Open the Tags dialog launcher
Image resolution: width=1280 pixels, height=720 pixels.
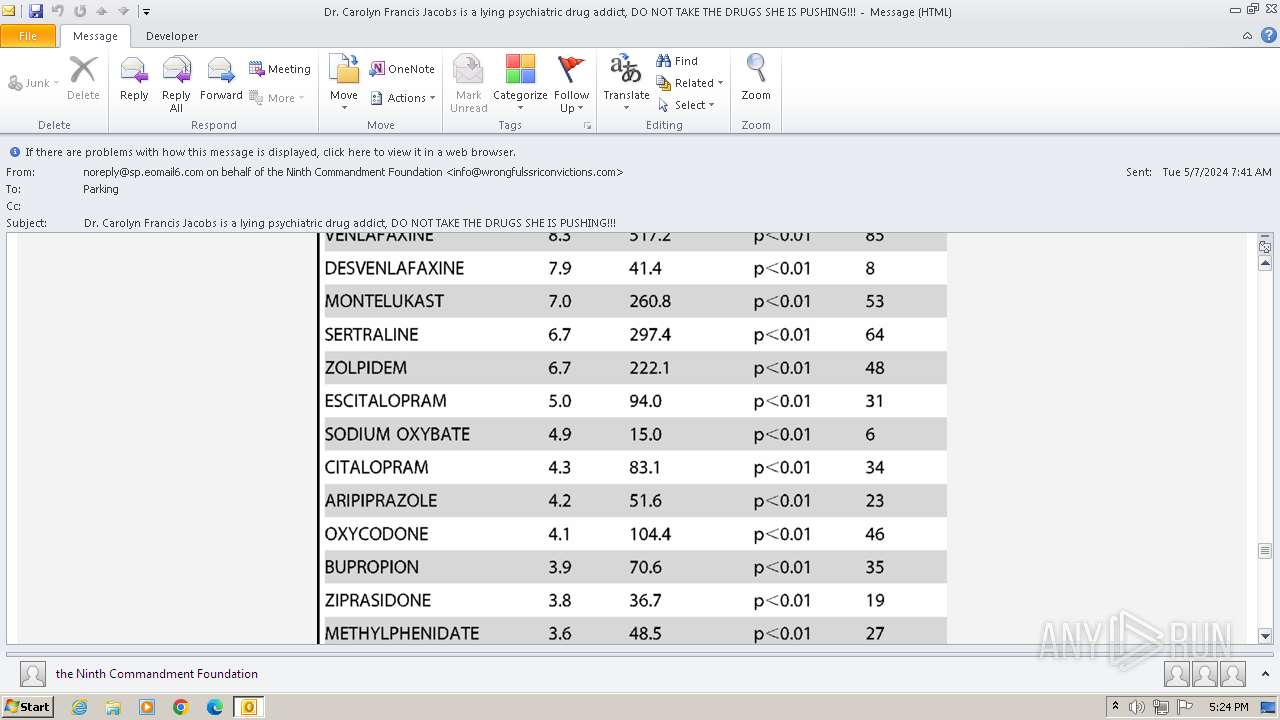[587, 126]
